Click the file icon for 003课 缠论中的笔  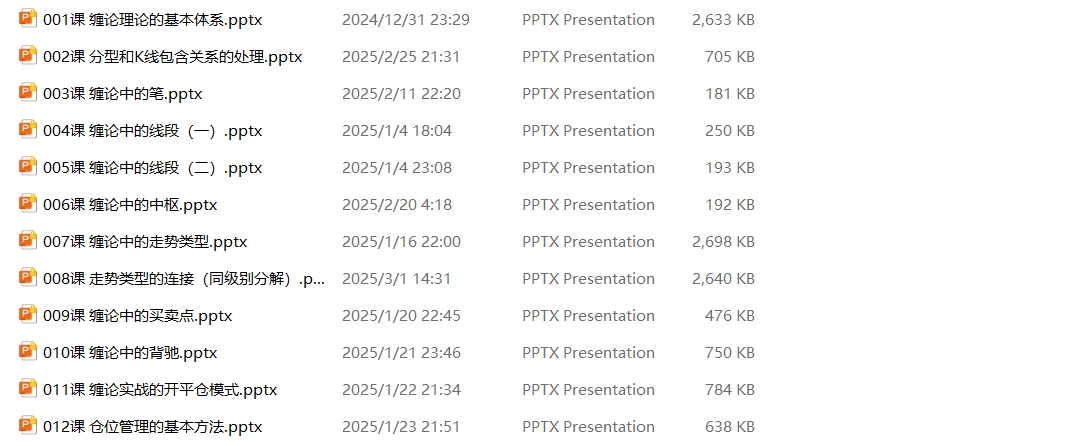pyautogui.click(x=28, y=92)
